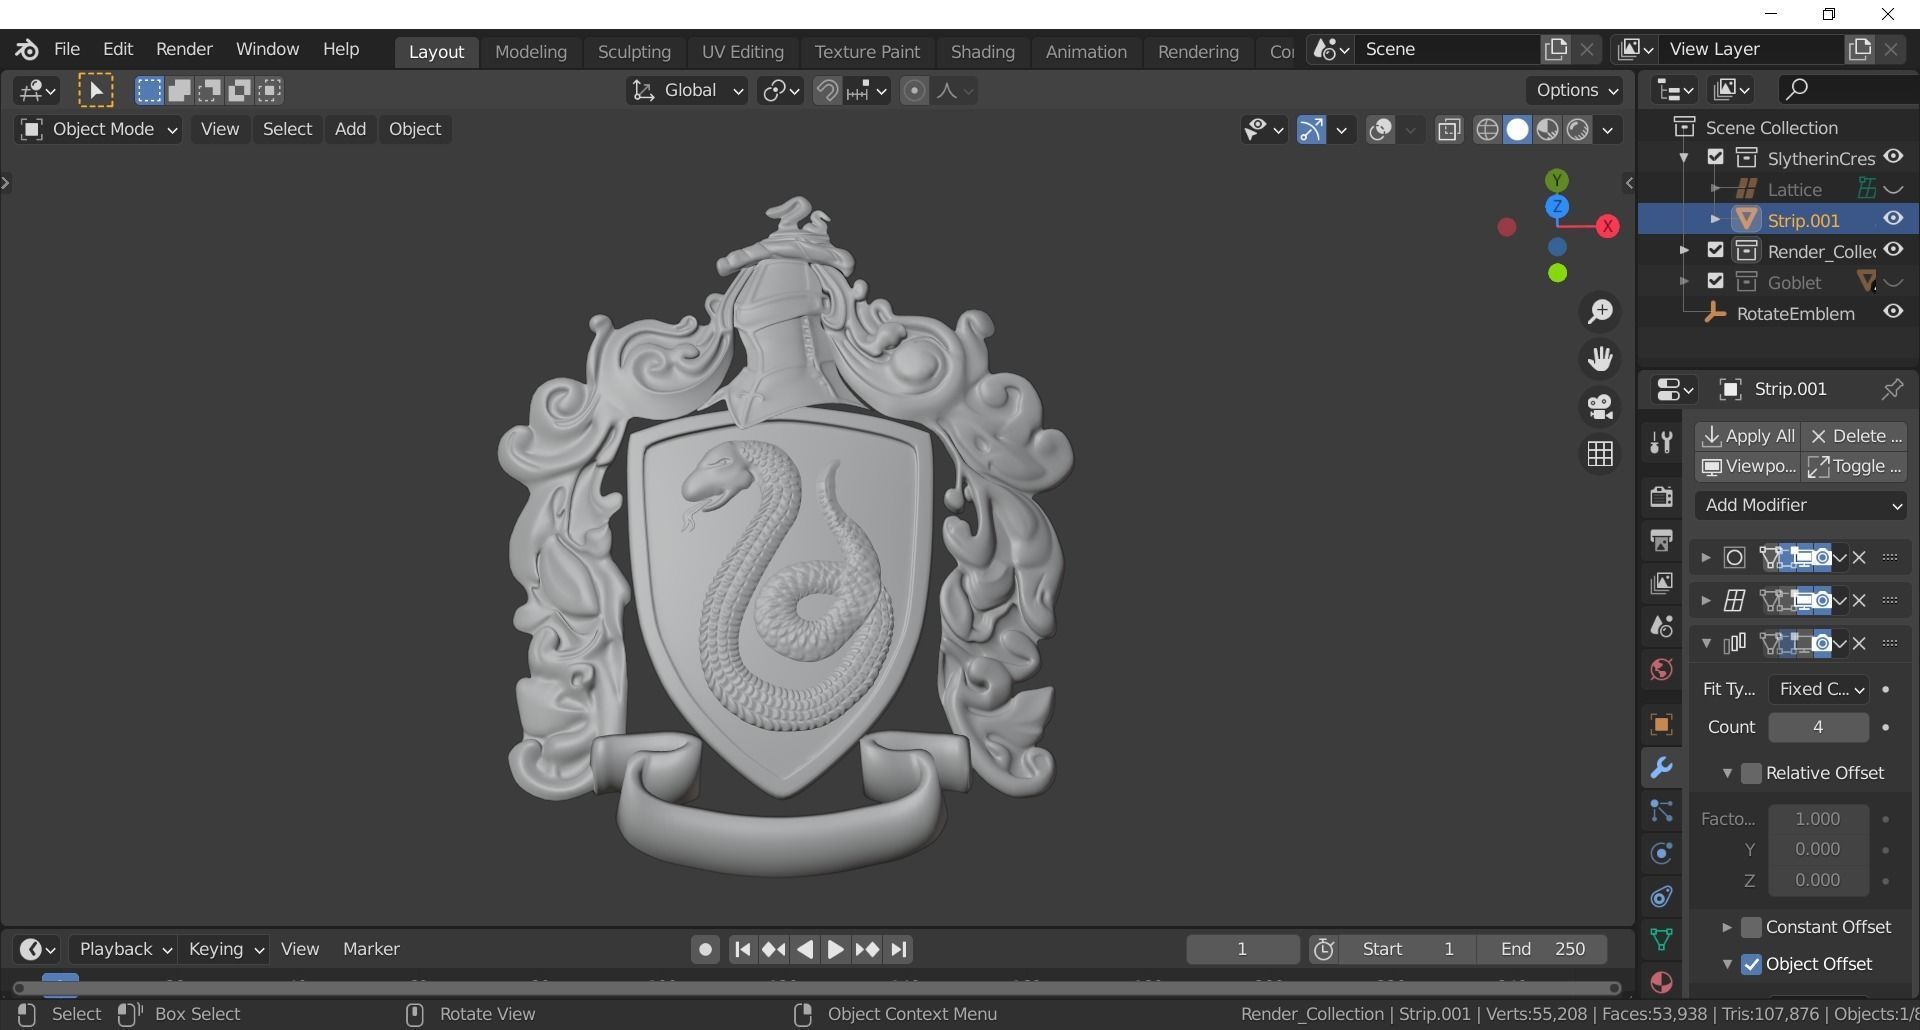Toggle SlytherinCrest collection checkbox
Image resolution: width=1920 pixels, height=1030 pixels.
(x=1716, y=157)
